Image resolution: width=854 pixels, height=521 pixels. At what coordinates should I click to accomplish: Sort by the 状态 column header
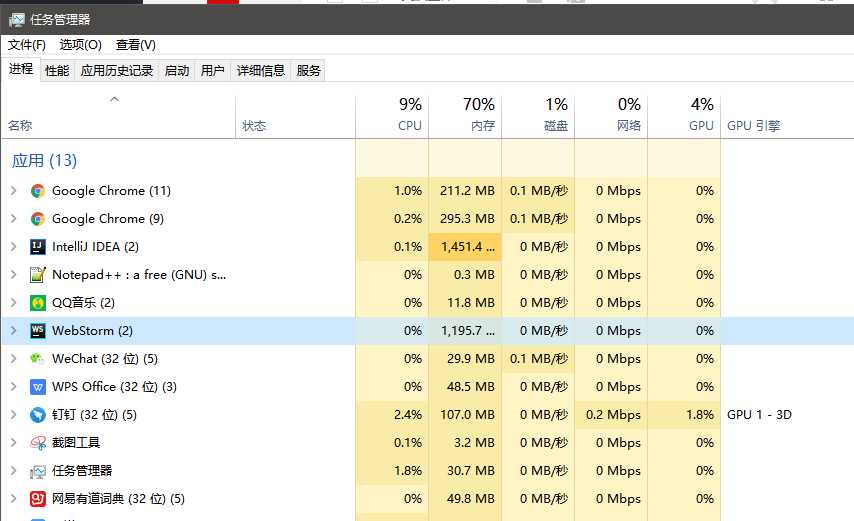(x=296, y=117)
